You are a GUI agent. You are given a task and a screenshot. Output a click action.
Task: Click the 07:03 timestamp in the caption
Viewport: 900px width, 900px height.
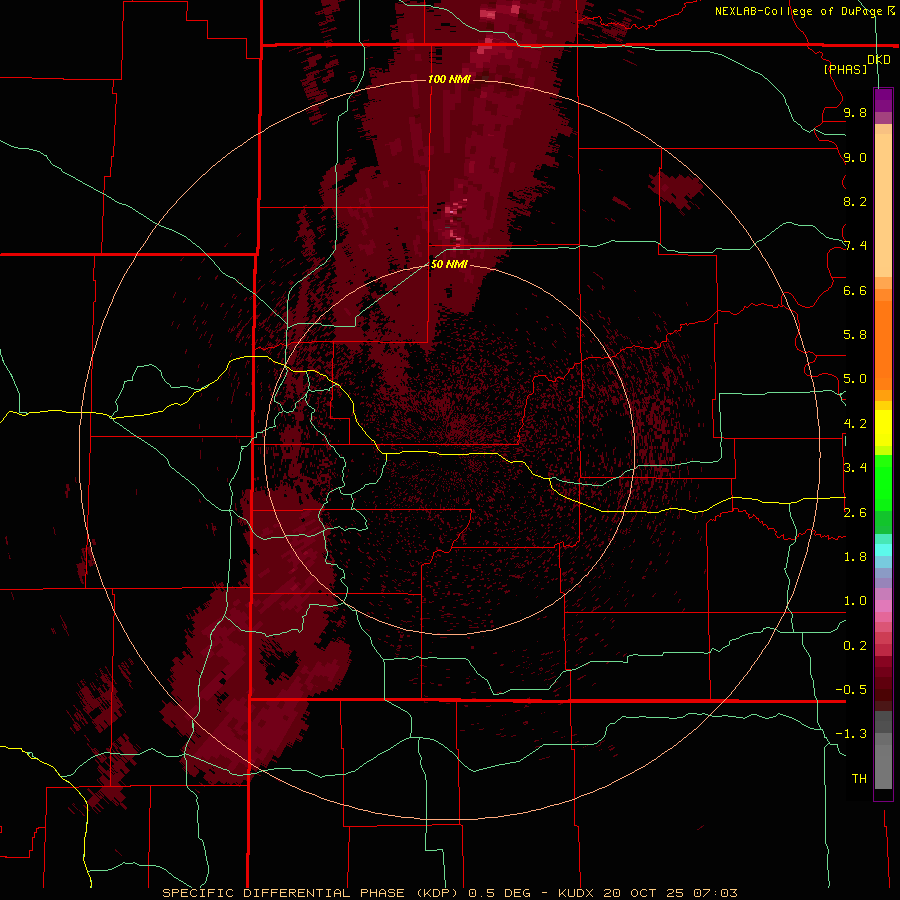715,893
